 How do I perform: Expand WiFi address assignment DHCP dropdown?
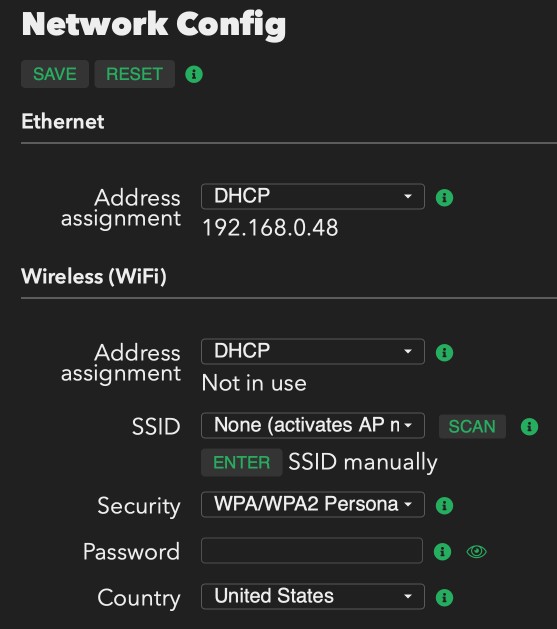[x=313, y=351]
